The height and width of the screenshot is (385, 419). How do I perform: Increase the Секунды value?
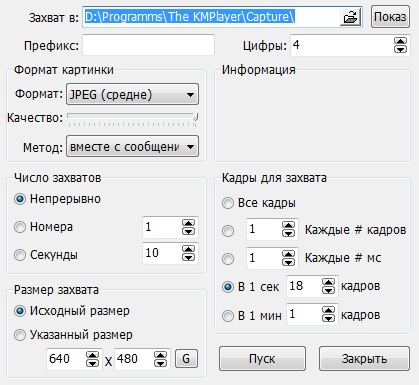tap(188, 249)
